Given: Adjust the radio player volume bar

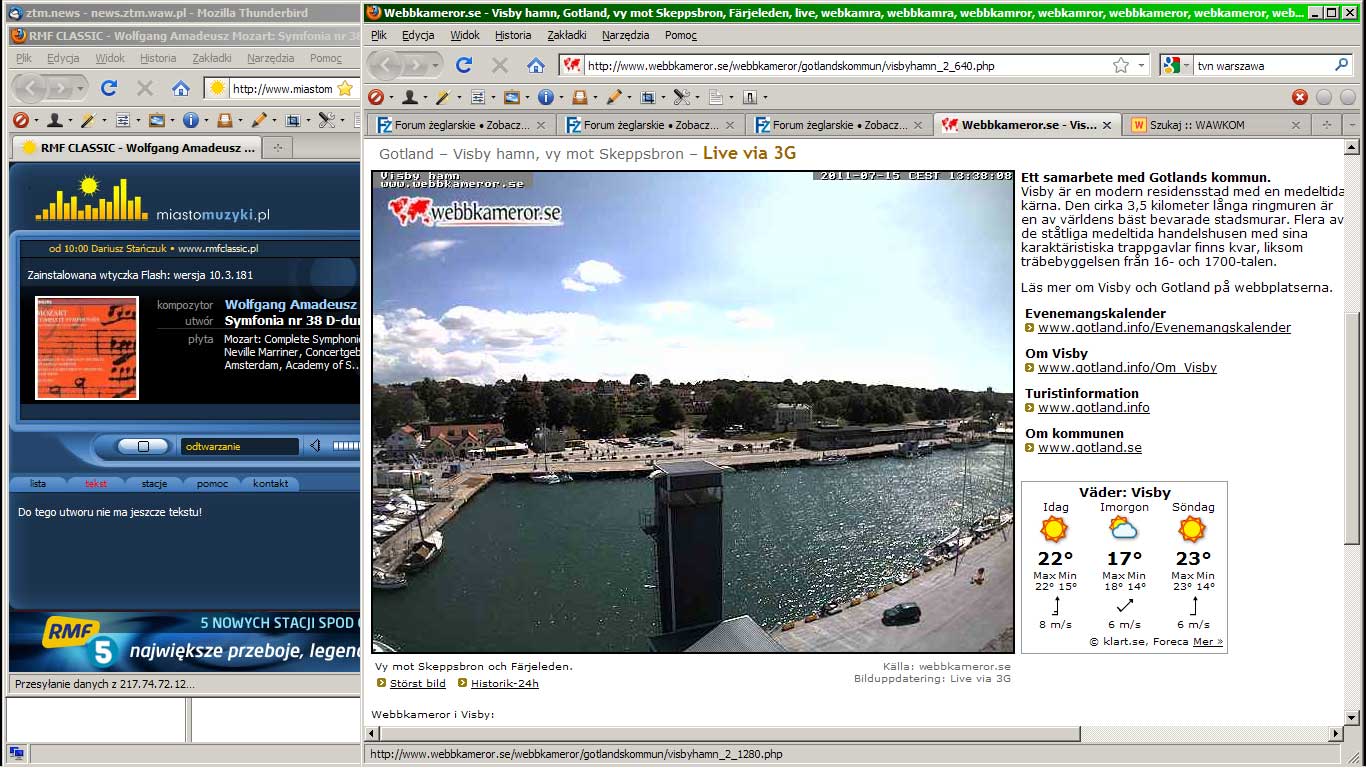Looking at the screenshot, I should pyautogui.click(x=345, y=446).
